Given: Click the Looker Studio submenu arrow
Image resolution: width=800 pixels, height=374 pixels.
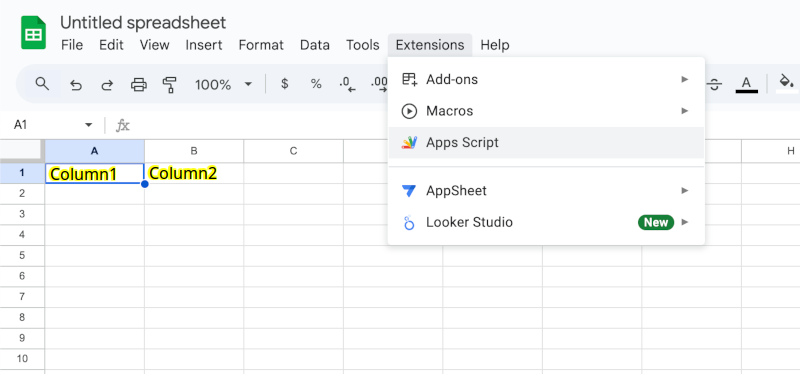Looking at the screenshot, I should click(685, 222).
